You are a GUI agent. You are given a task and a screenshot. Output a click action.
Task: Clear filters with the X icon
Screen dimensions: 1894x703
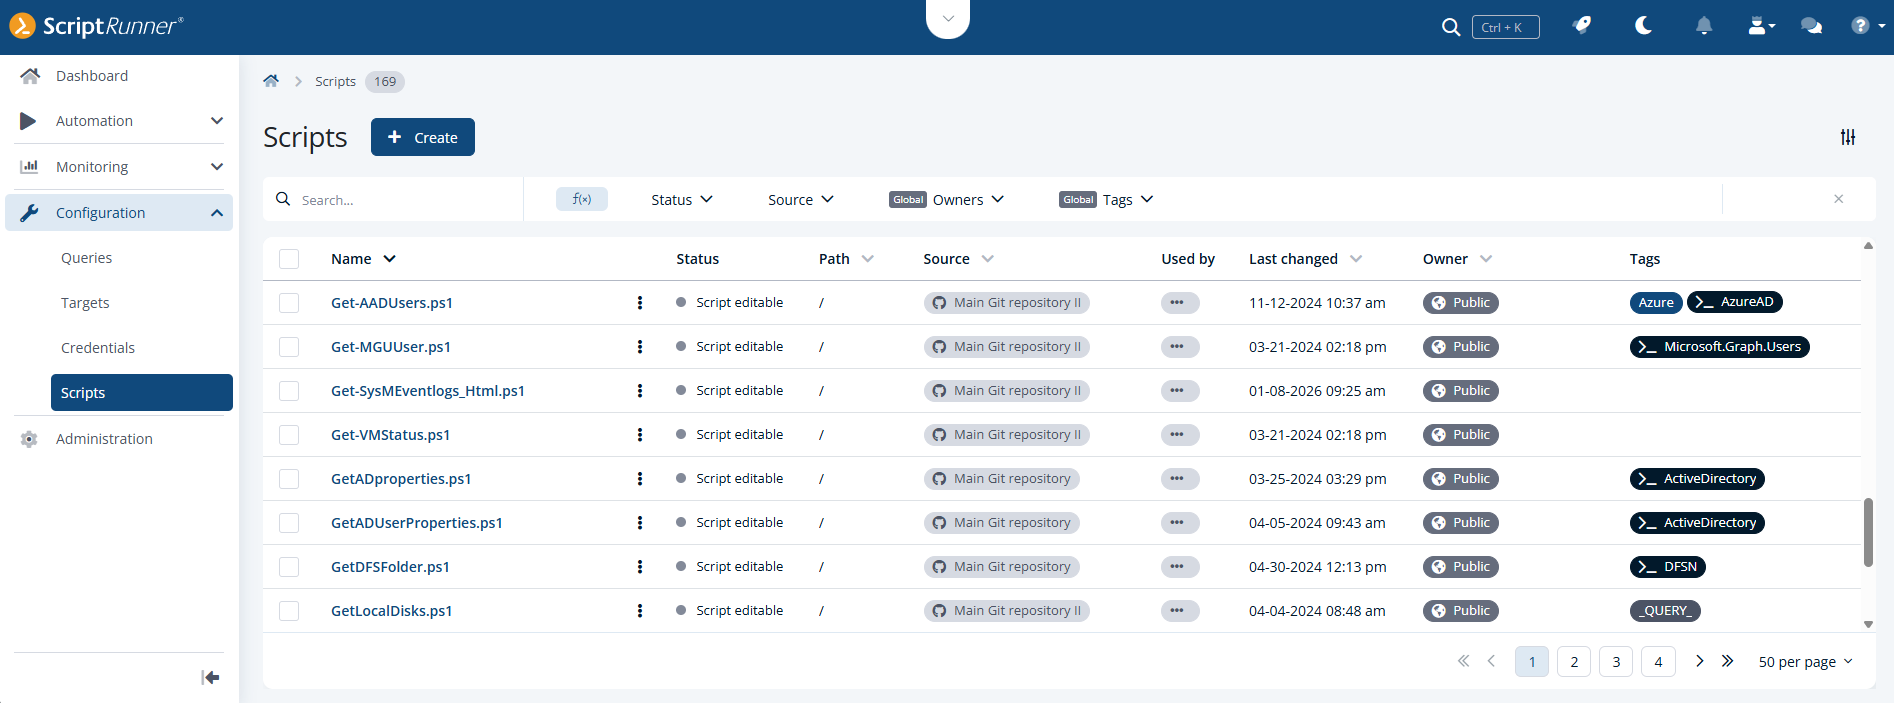click(1838, 199)
